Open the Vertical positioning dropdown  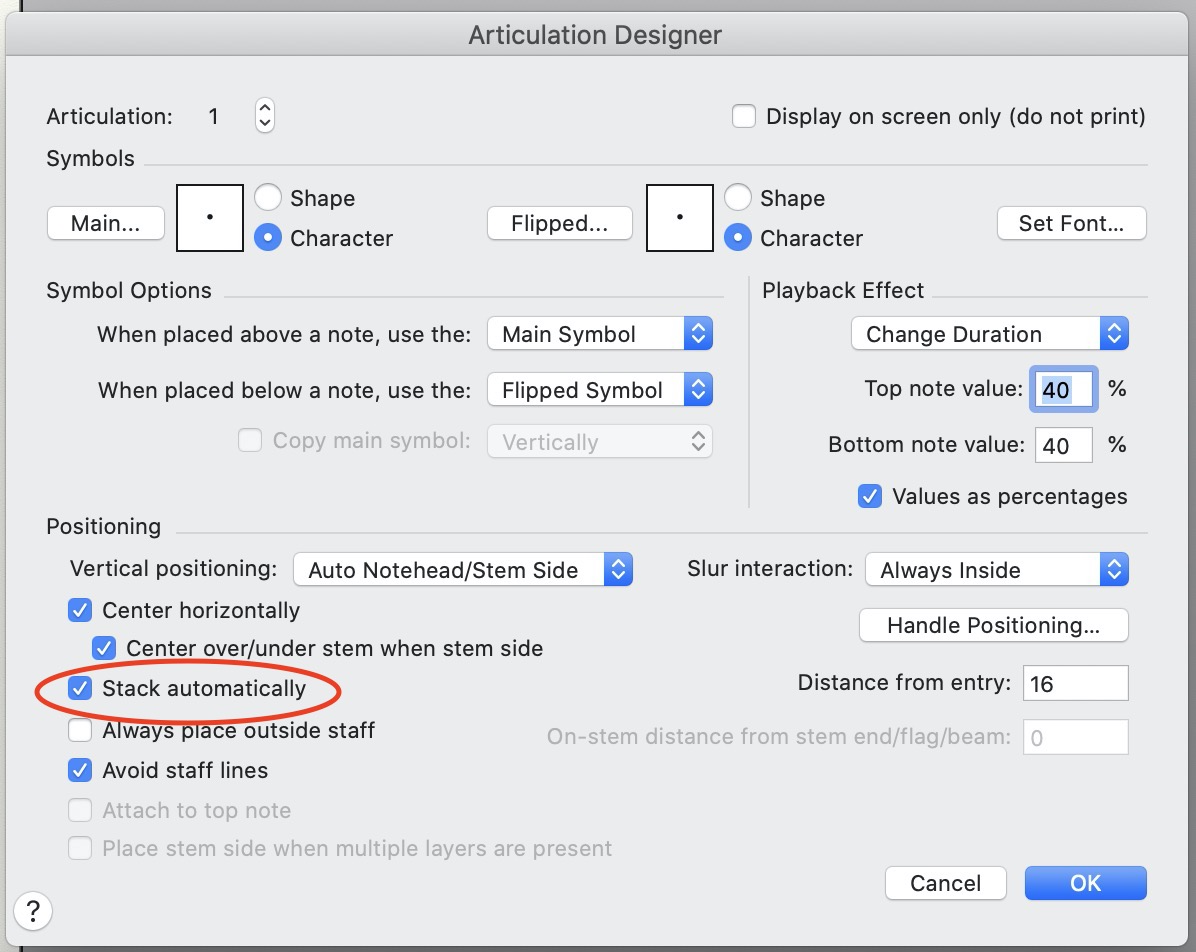pos(463,570)
